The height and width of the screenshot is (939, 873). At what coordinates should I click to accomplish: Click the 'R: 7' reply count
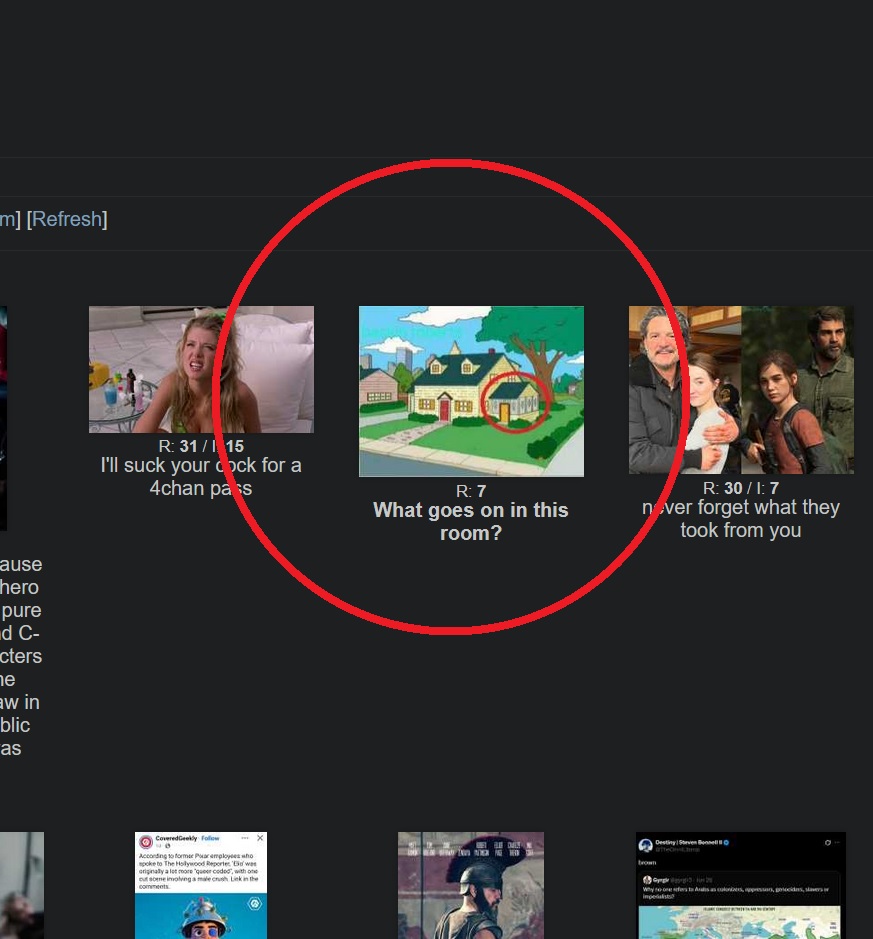coord(471,491)
